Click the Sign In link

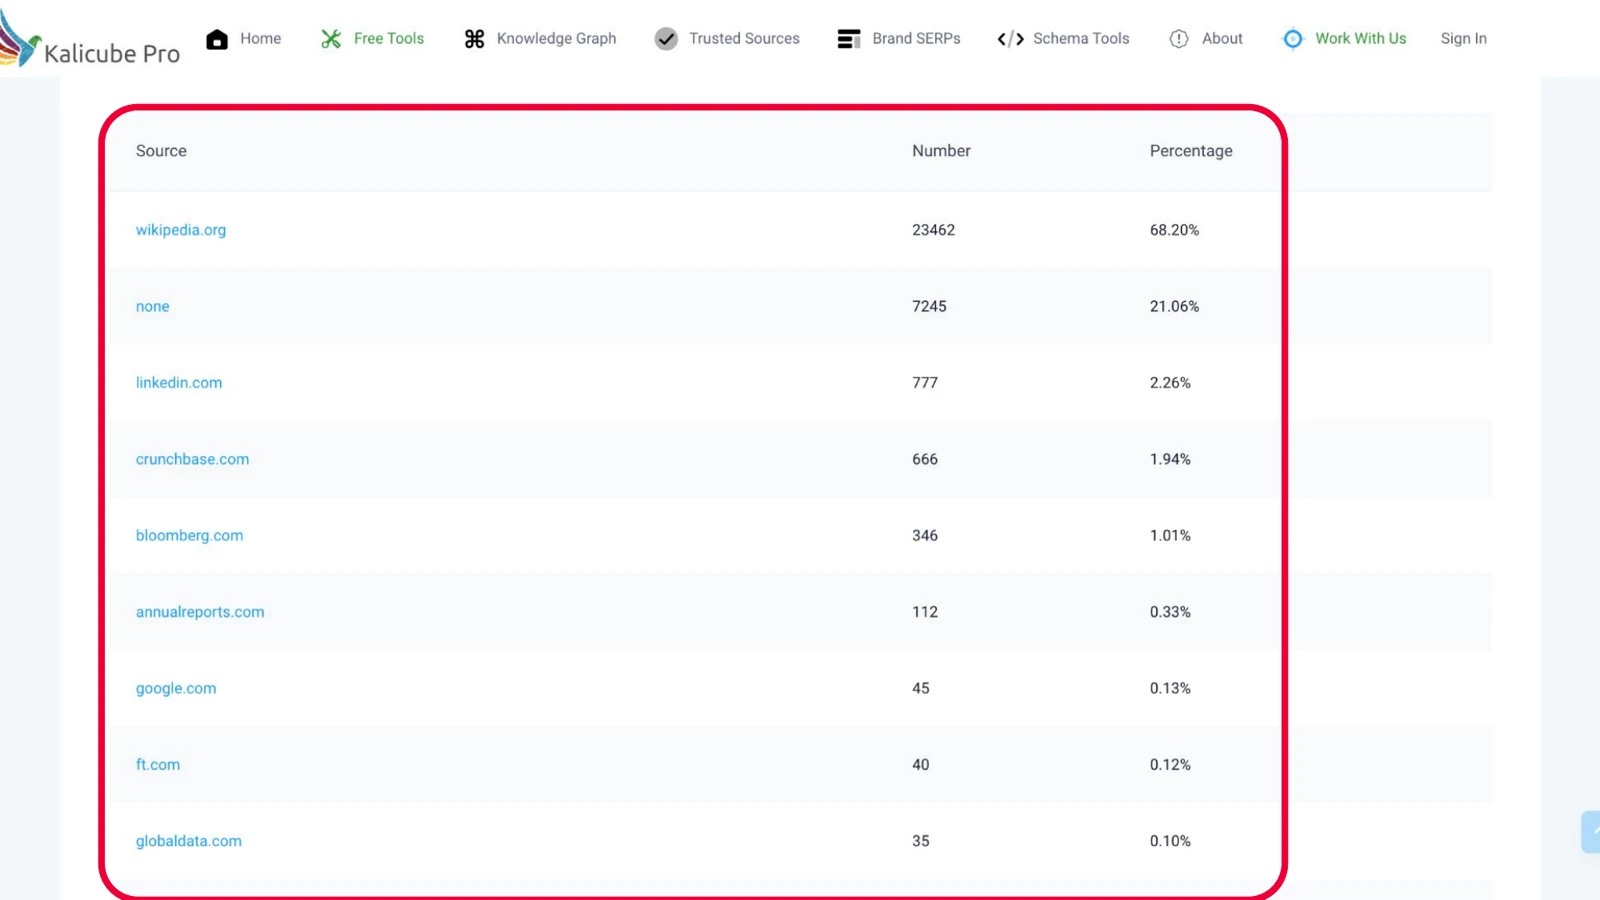coord(1464,39)
